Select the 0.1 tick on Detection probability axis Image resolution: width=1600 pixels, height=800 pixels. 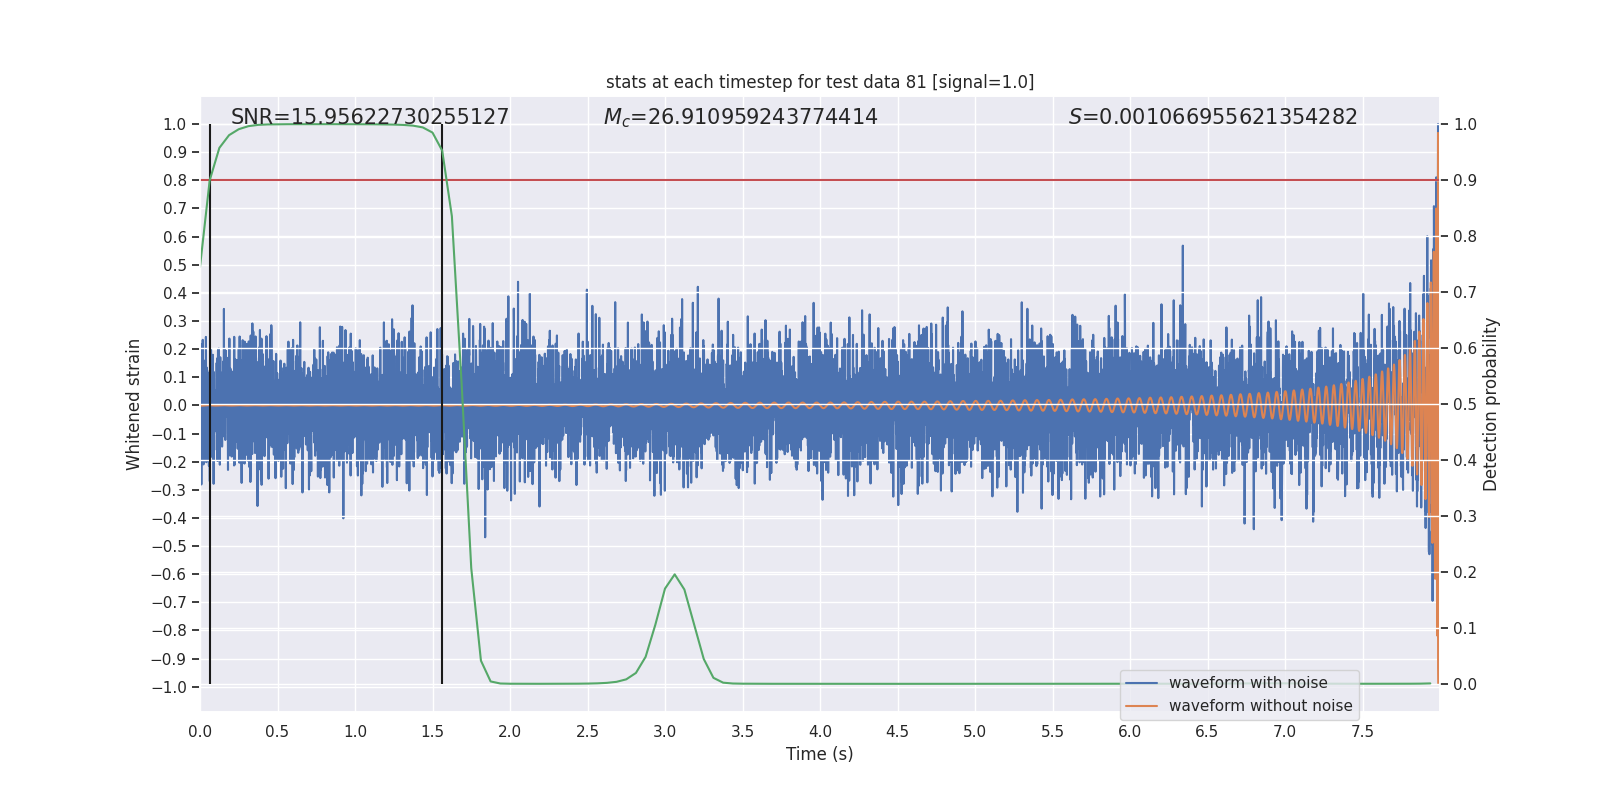(1465, 629)
